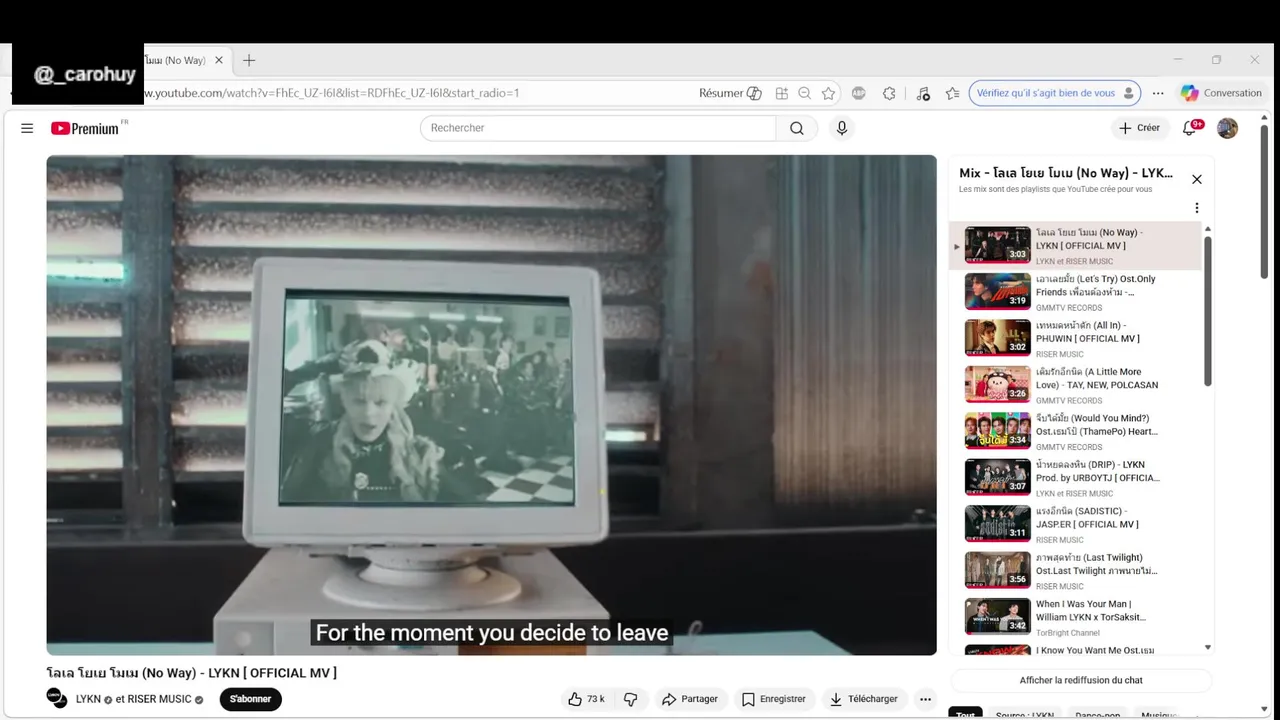Screen dimensions: 1280x720
Task: Open the notifications bell
Action: (x=1190, y=128)
